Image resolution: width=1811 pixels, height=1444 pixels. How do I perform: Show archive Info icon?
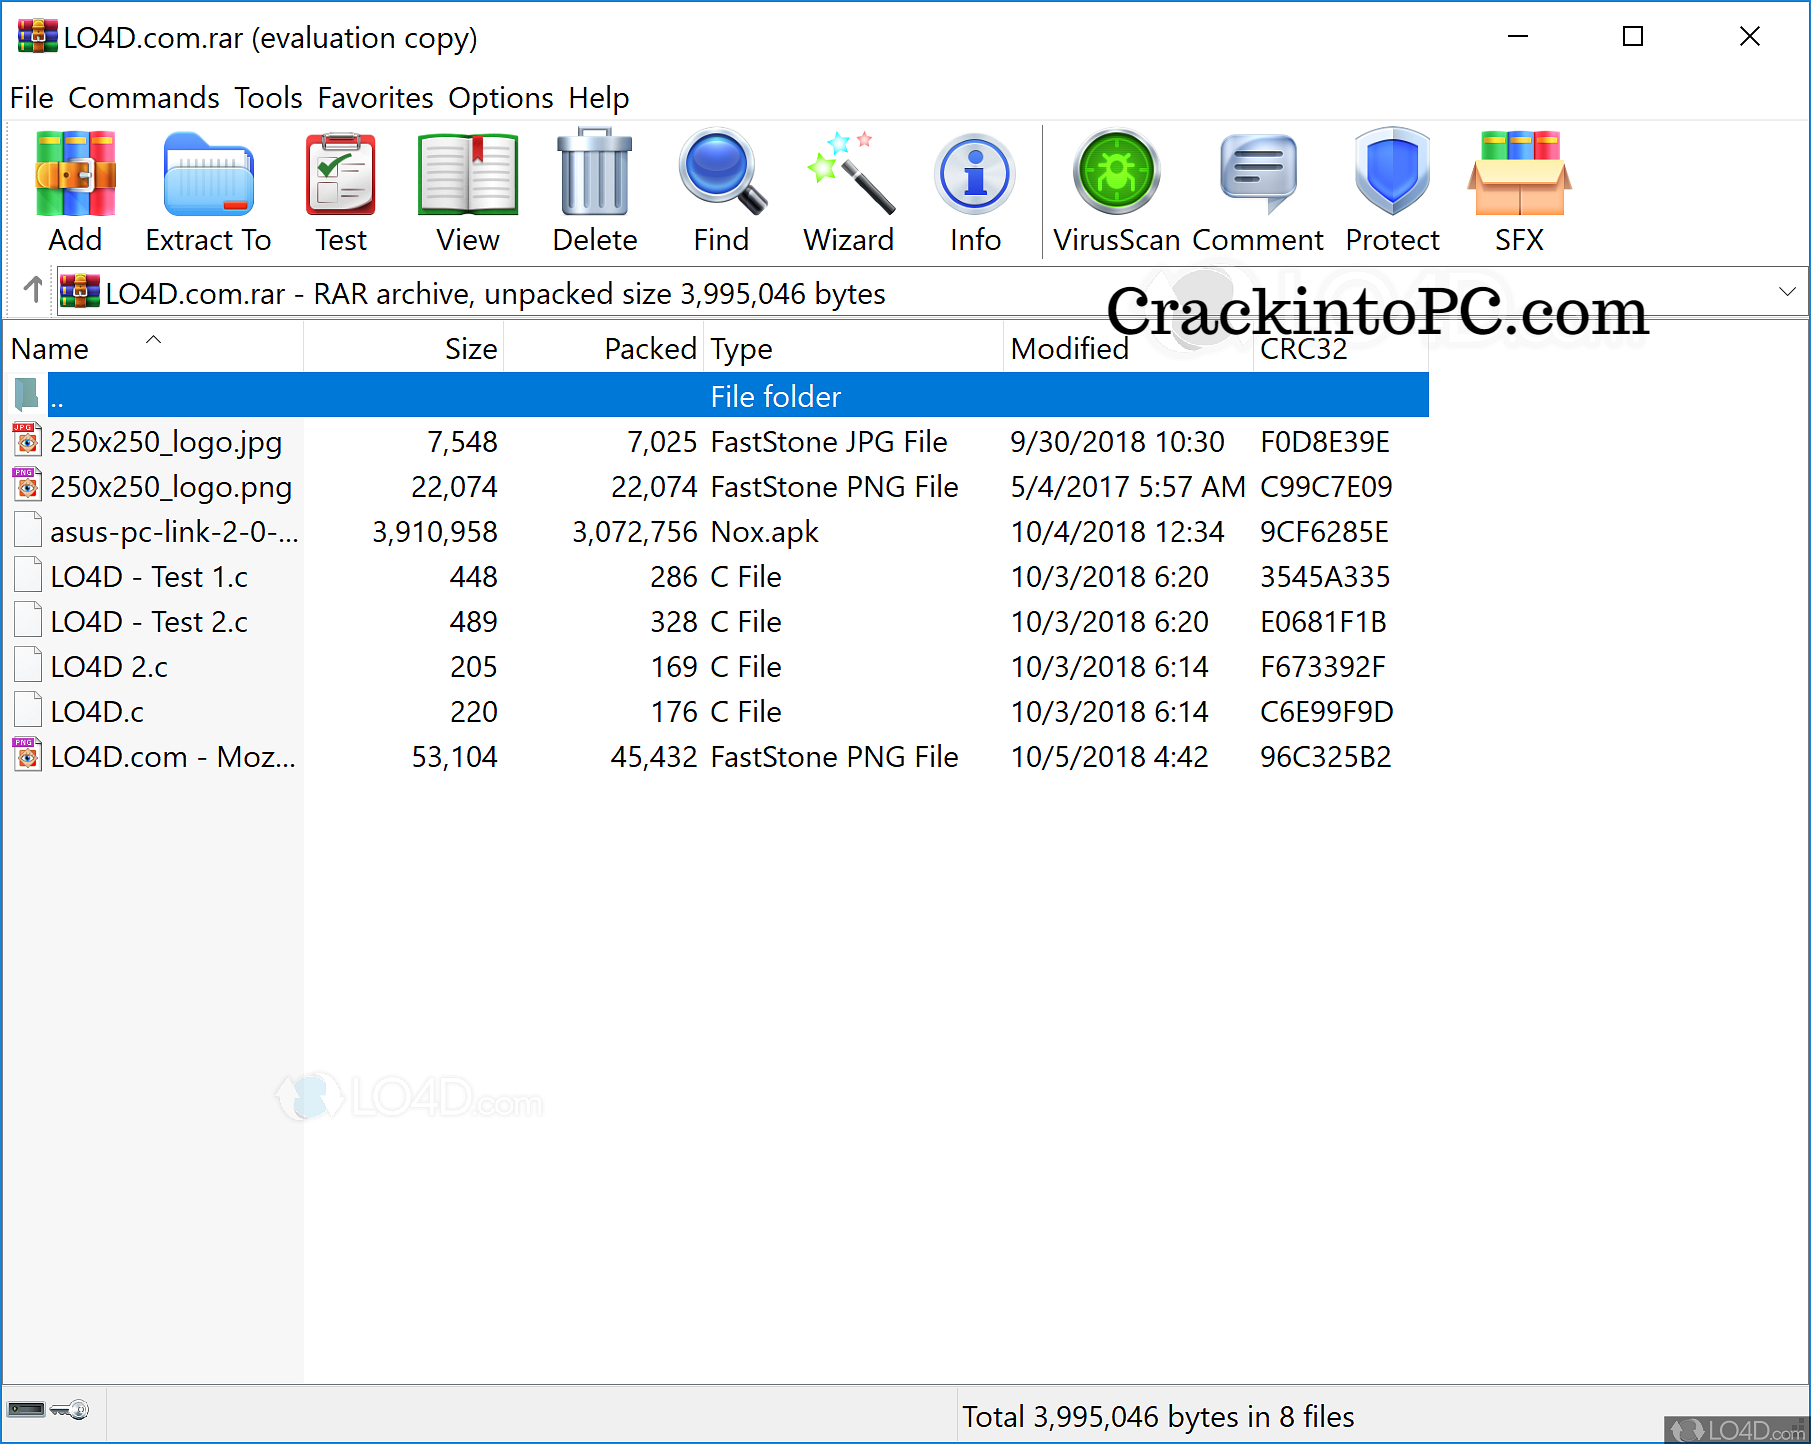(x=975, y=174)
